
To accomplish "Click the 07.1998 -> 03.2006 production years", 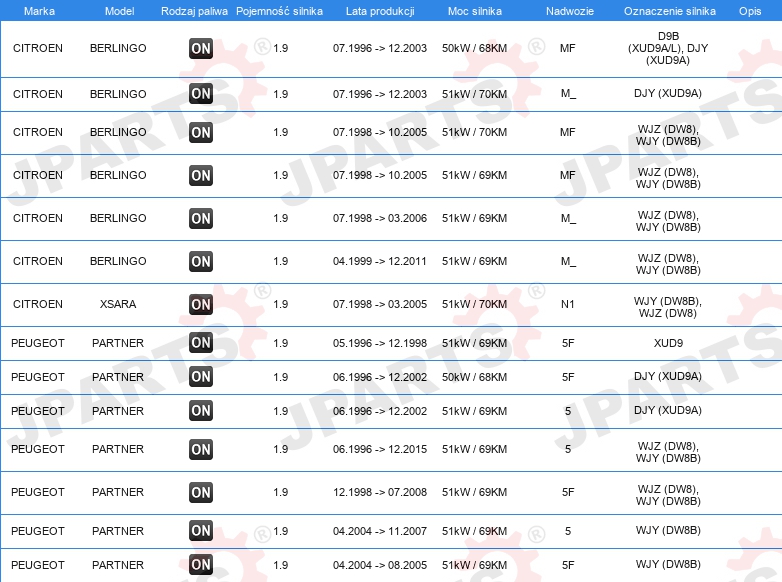I will (380, 218).
